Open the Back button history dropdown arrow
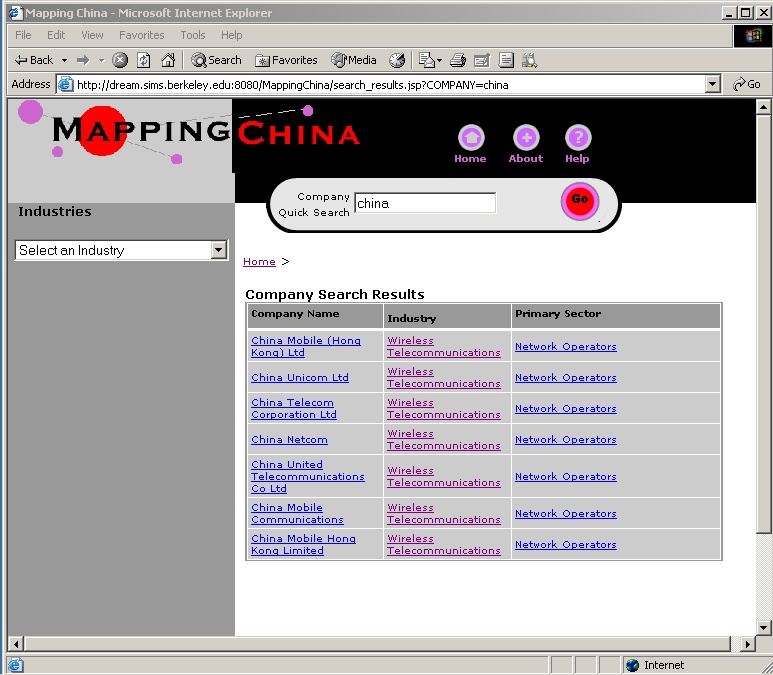 [64, 60]
